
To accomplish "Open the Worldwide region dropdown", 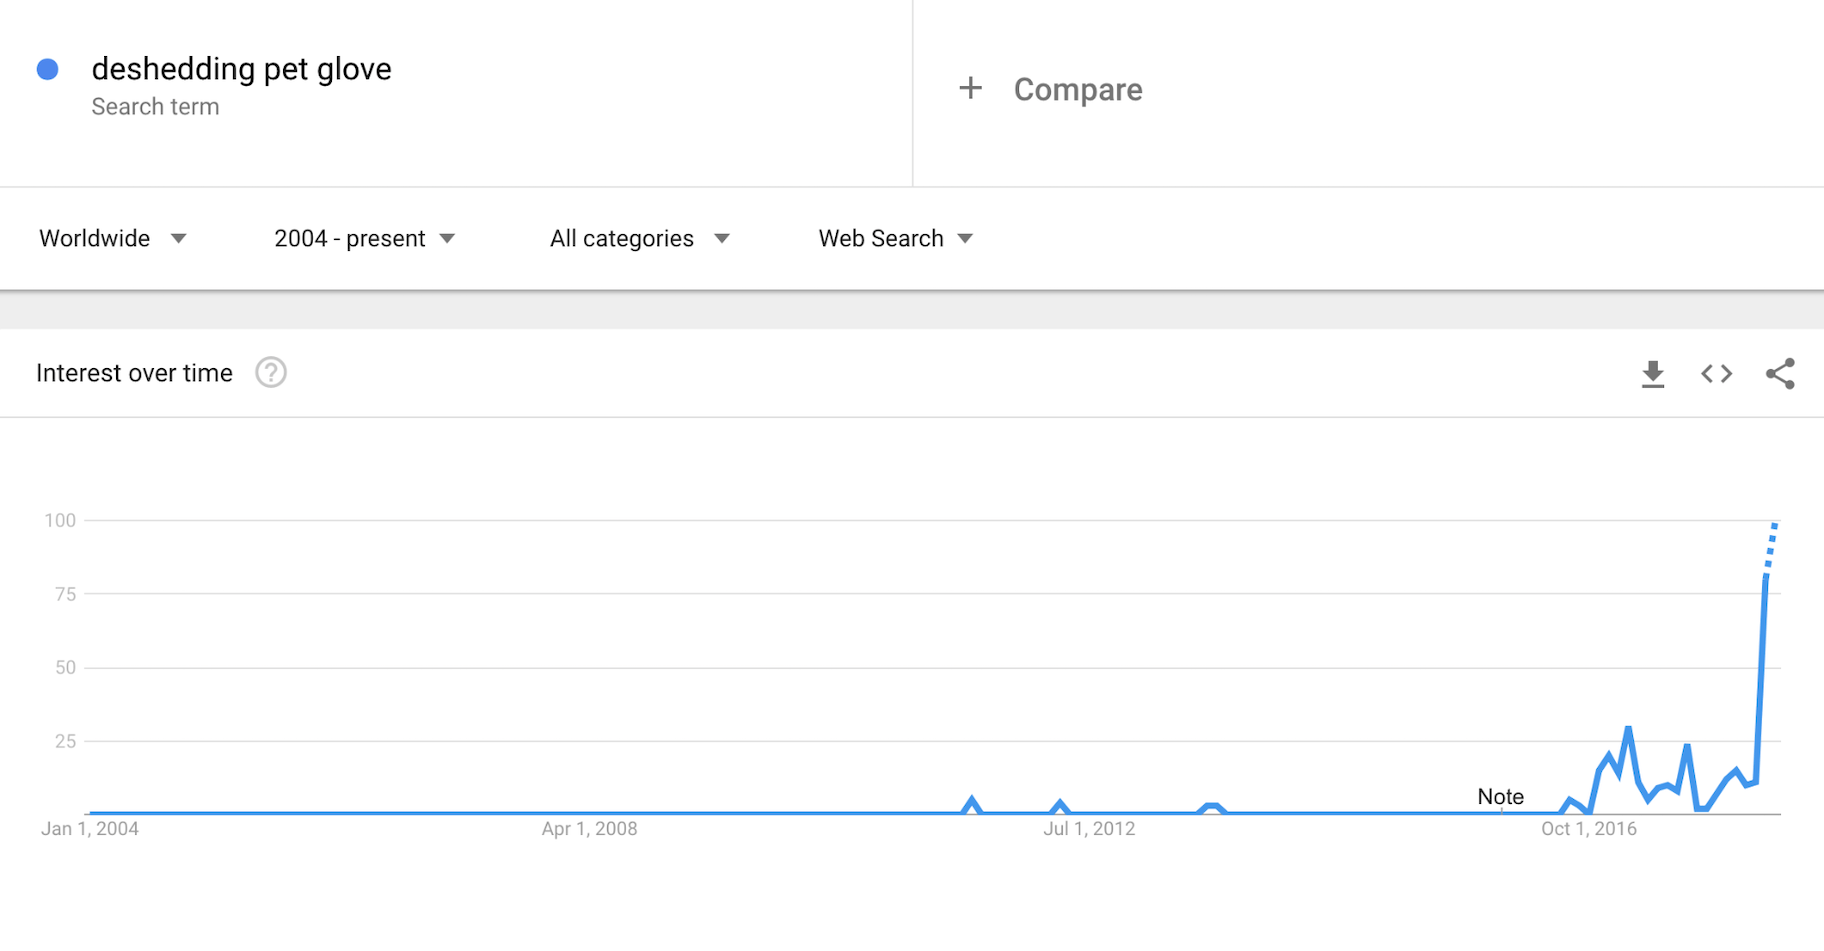I will pos(113,238).
